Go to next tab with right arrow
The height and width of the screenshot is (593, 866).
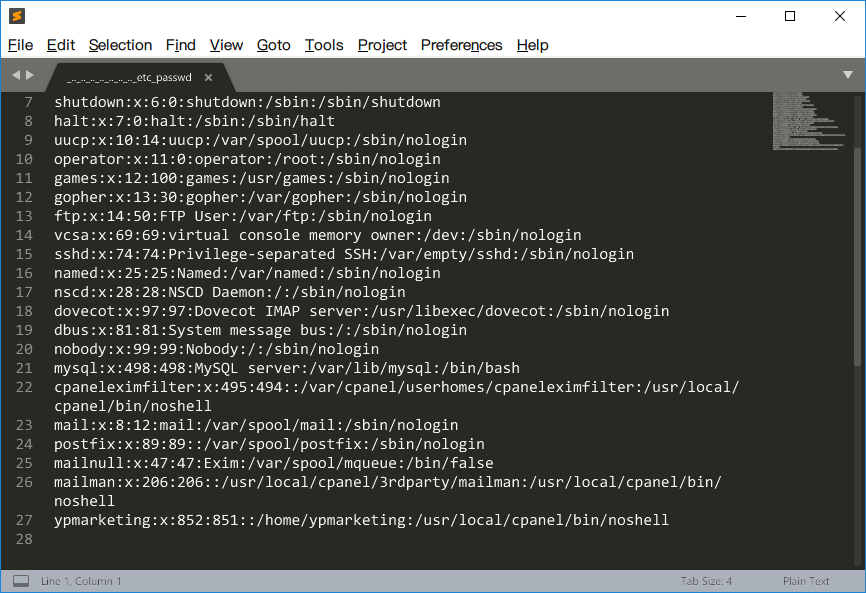pyautogui.click(x=30, y=75)
